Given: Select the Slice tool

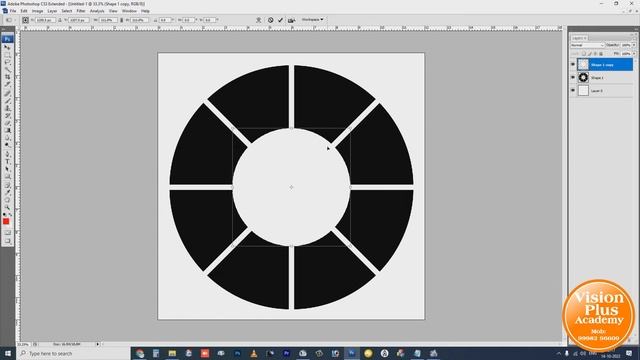Looking at the screenshot, I should [x=7, y=84].
